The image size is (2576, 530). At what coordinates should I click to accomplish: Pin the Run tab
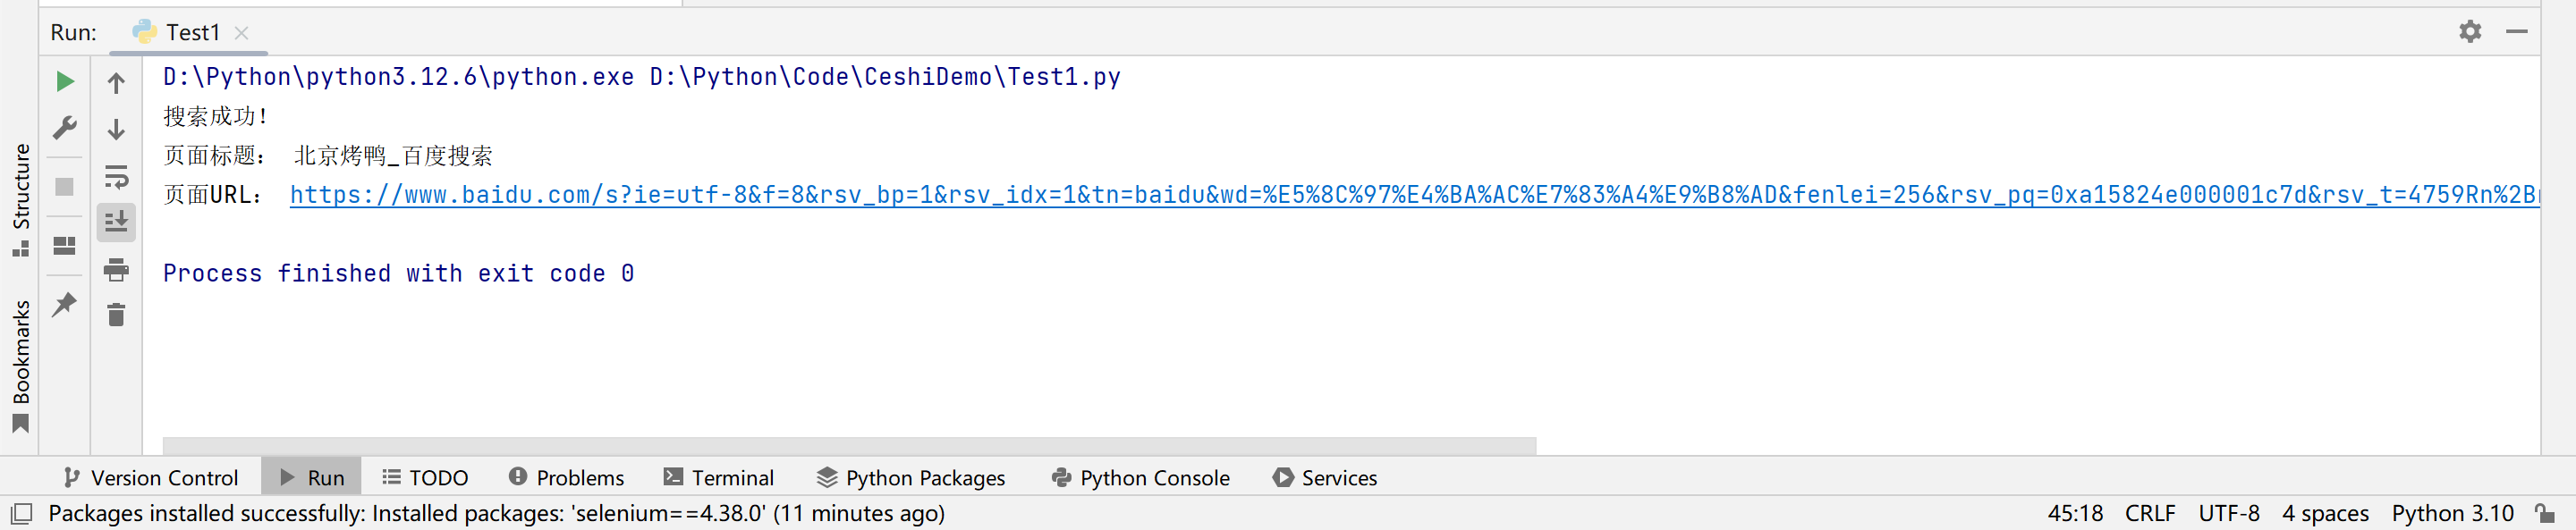tap(65, 304)
